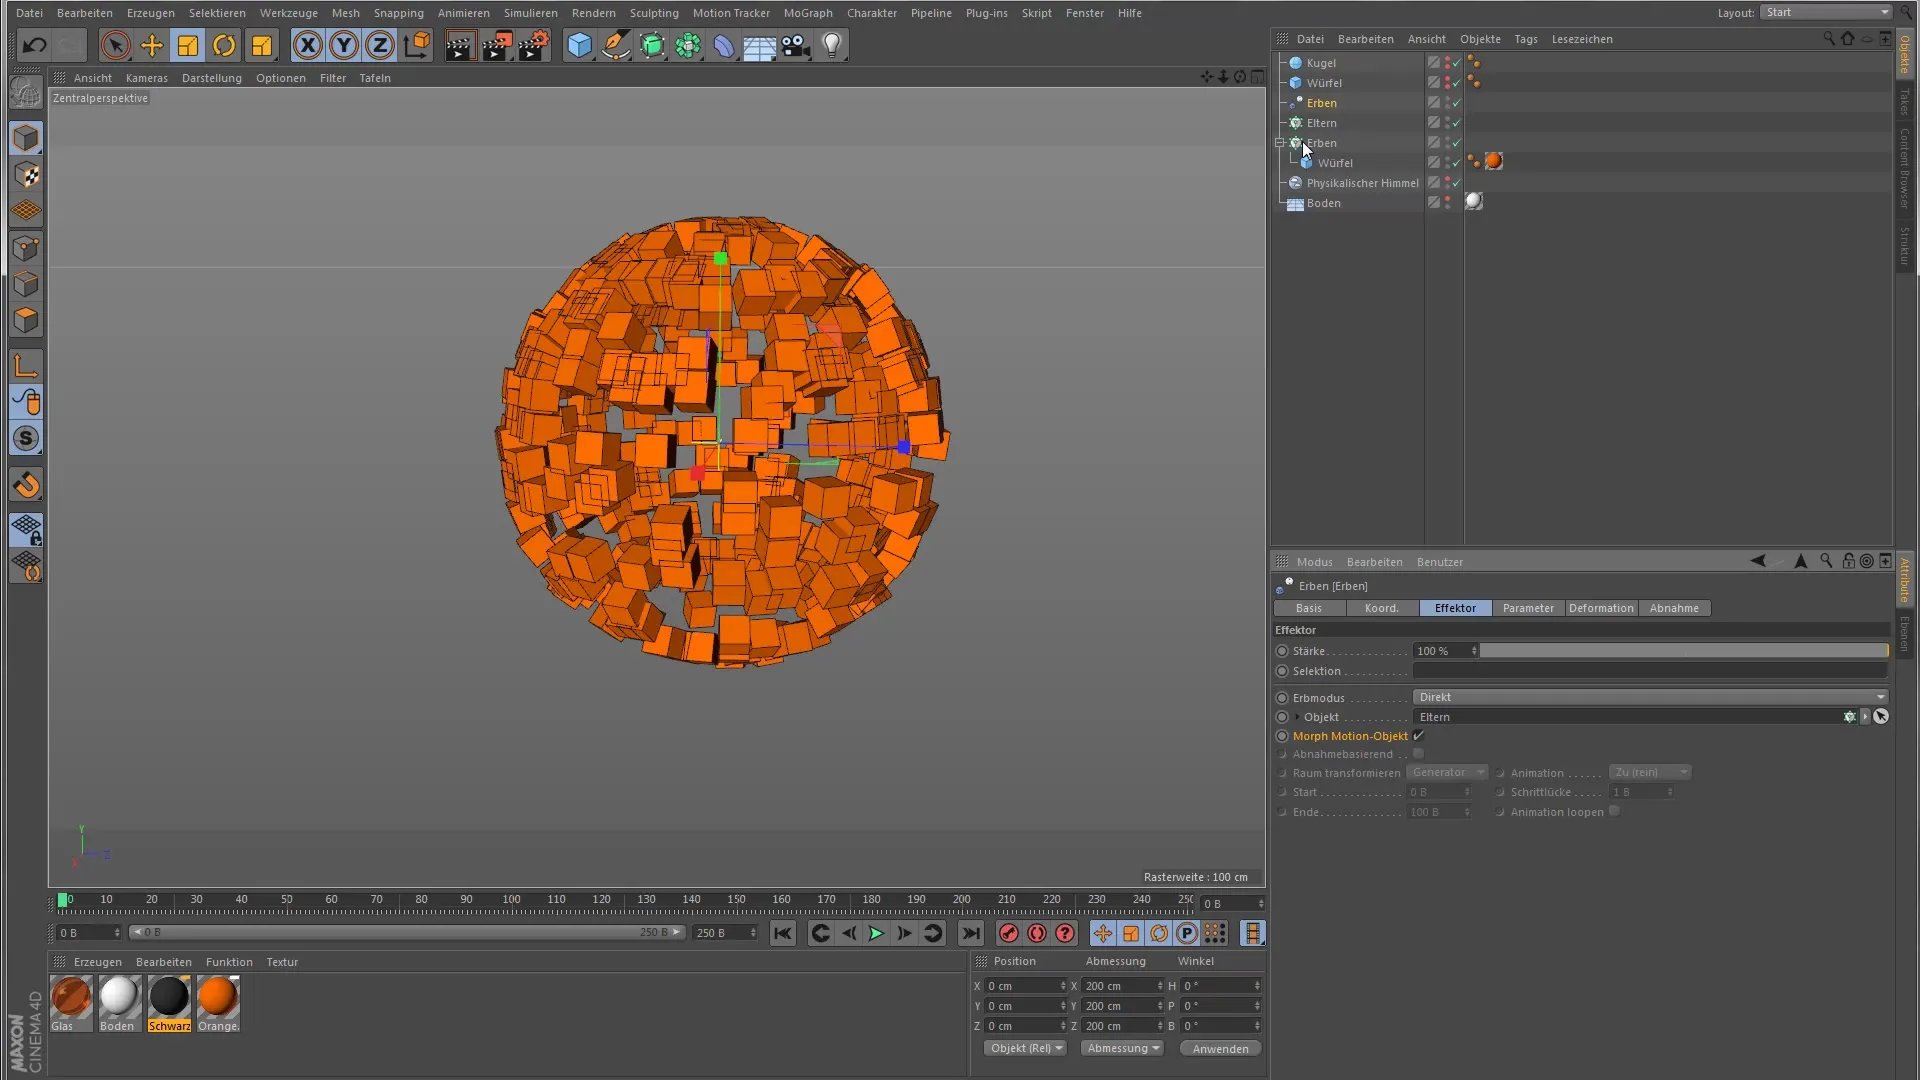Open the Abmessung dropdown
Viewport: 1920px width, 1080px height.
pos(1122,1048)
